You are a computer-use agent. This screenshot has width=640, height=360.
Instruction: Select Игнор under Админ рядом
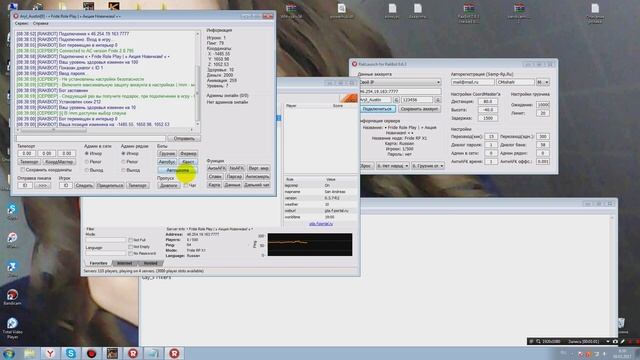pyautogui.click(x=123, y=154)
